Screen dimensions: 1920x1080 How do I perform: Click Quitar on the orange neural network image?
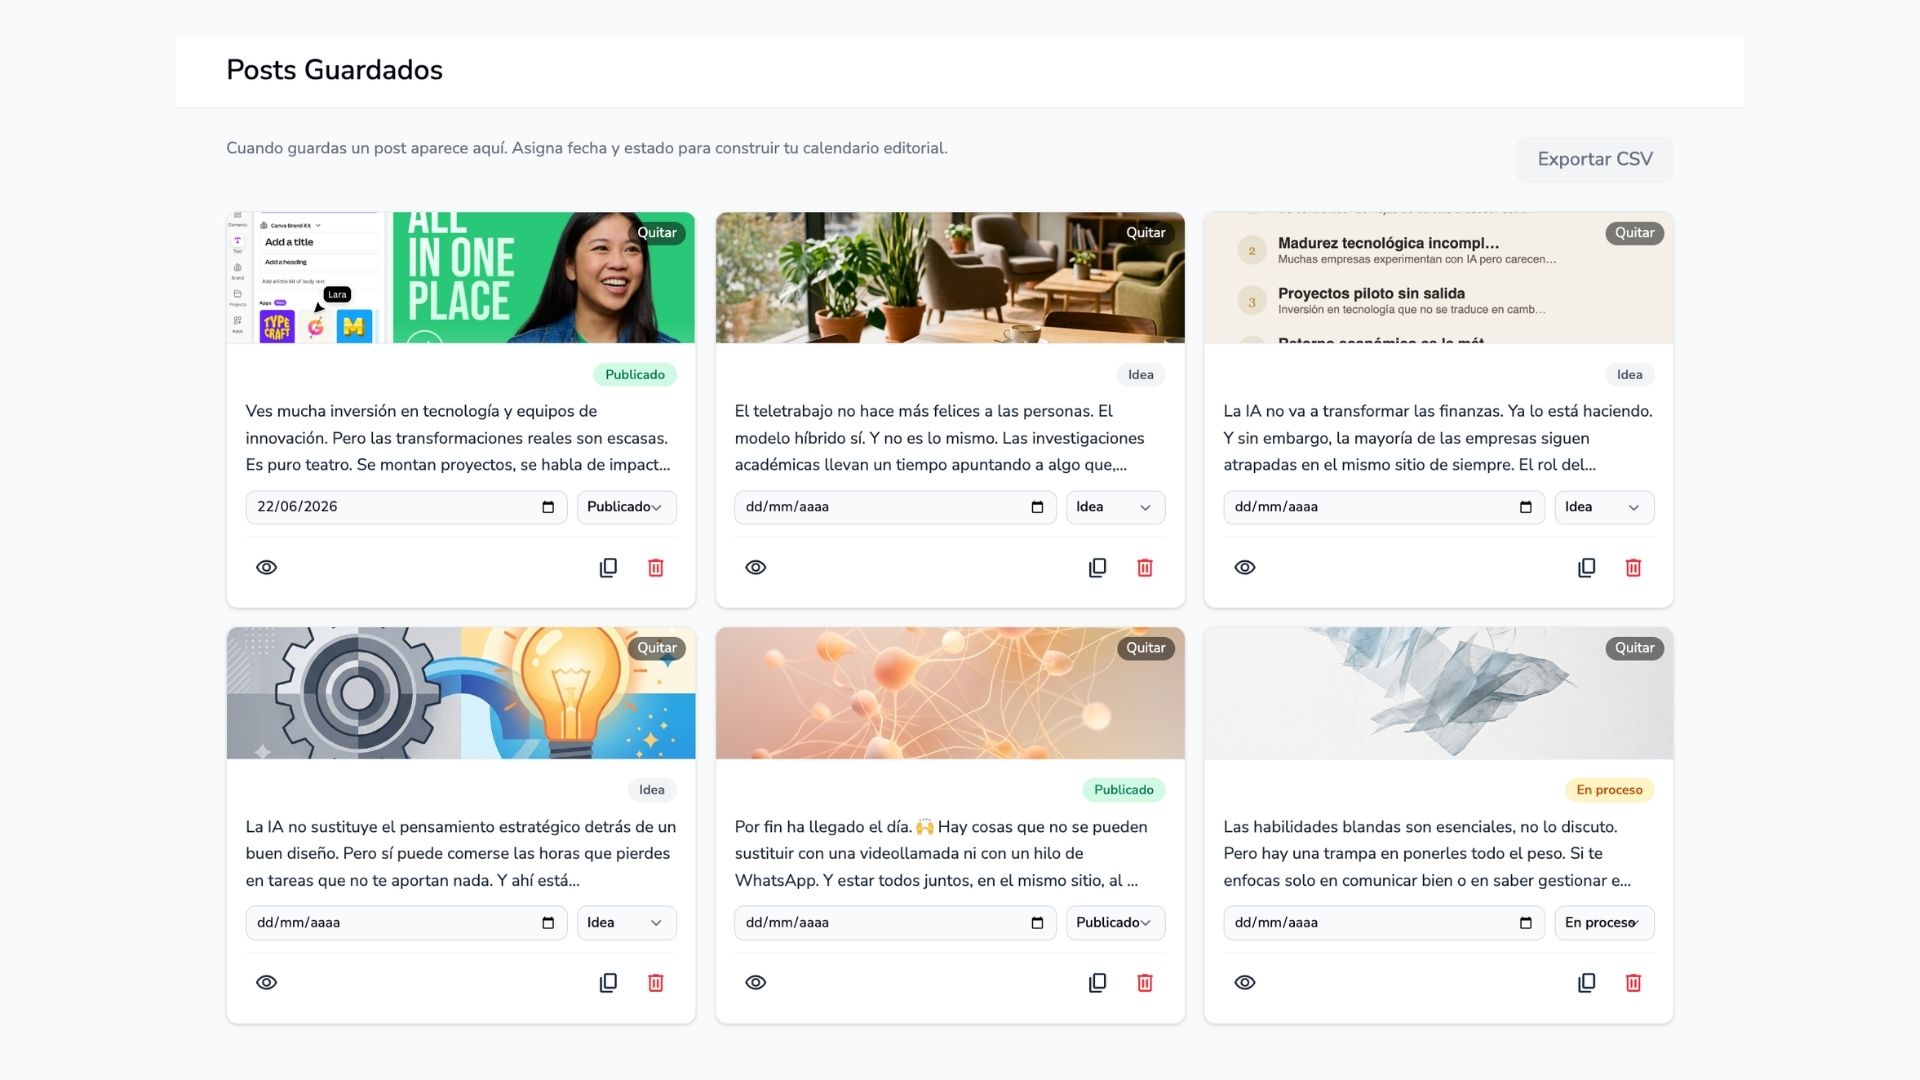(1146, 647)
